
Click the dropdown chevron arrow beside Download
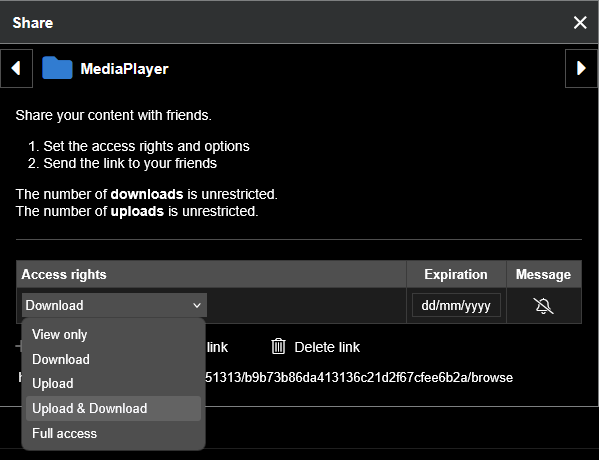click(197, 306)
